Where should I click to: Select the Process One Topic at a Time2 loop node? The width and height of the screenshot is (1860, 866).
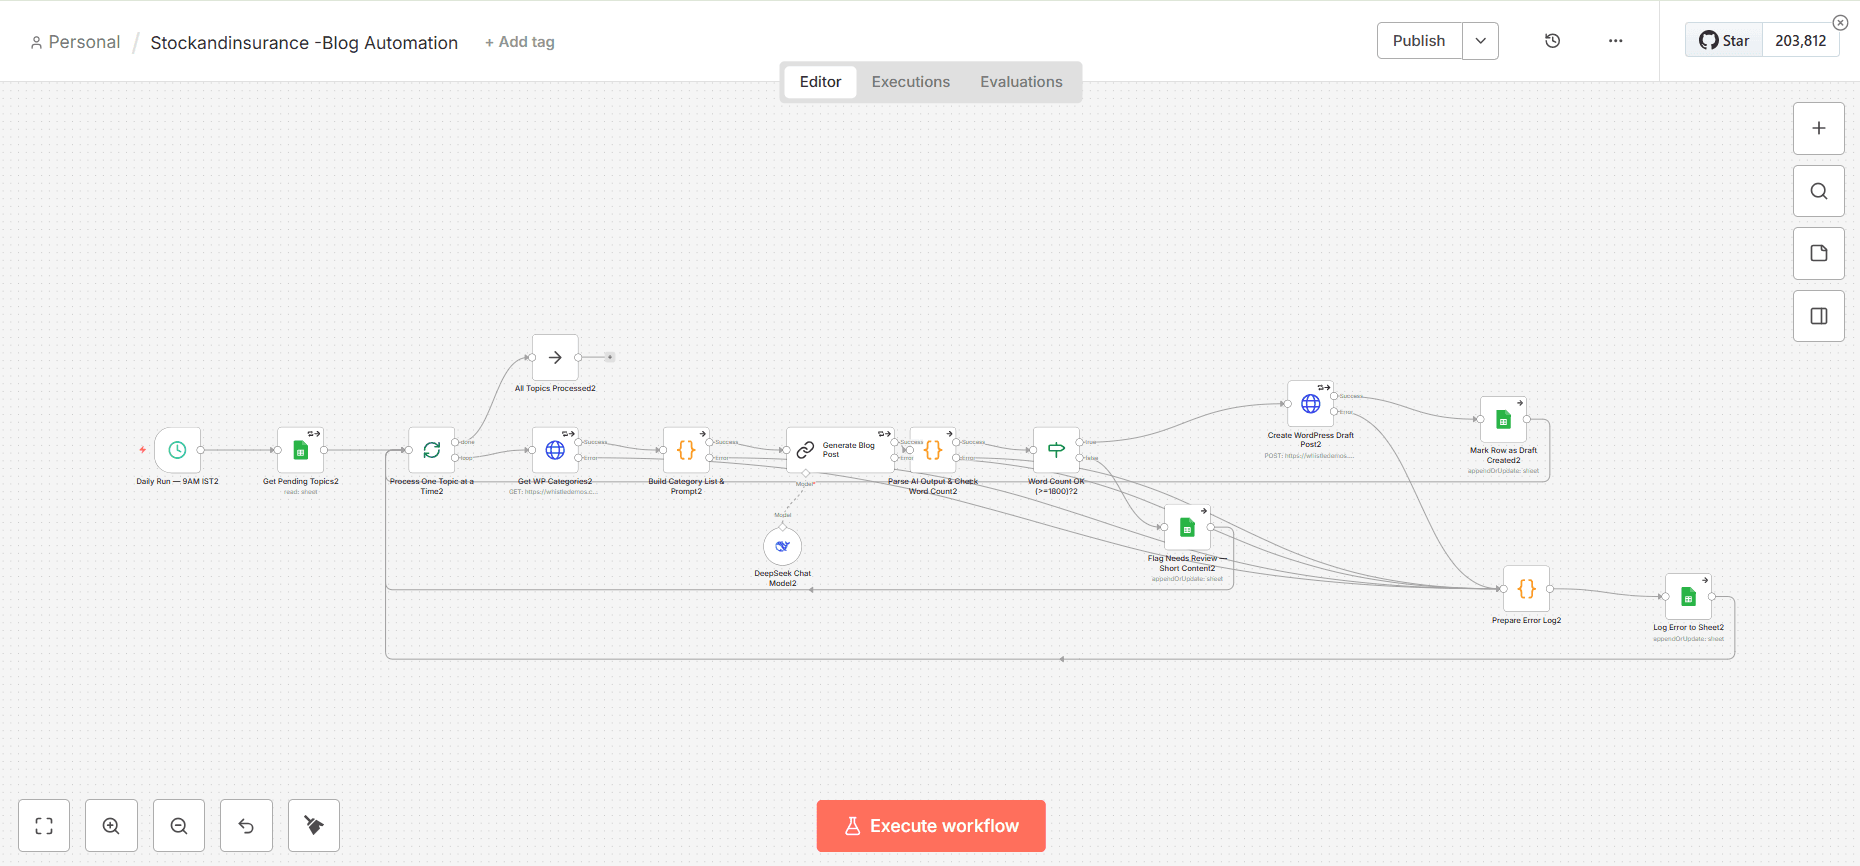432,450
